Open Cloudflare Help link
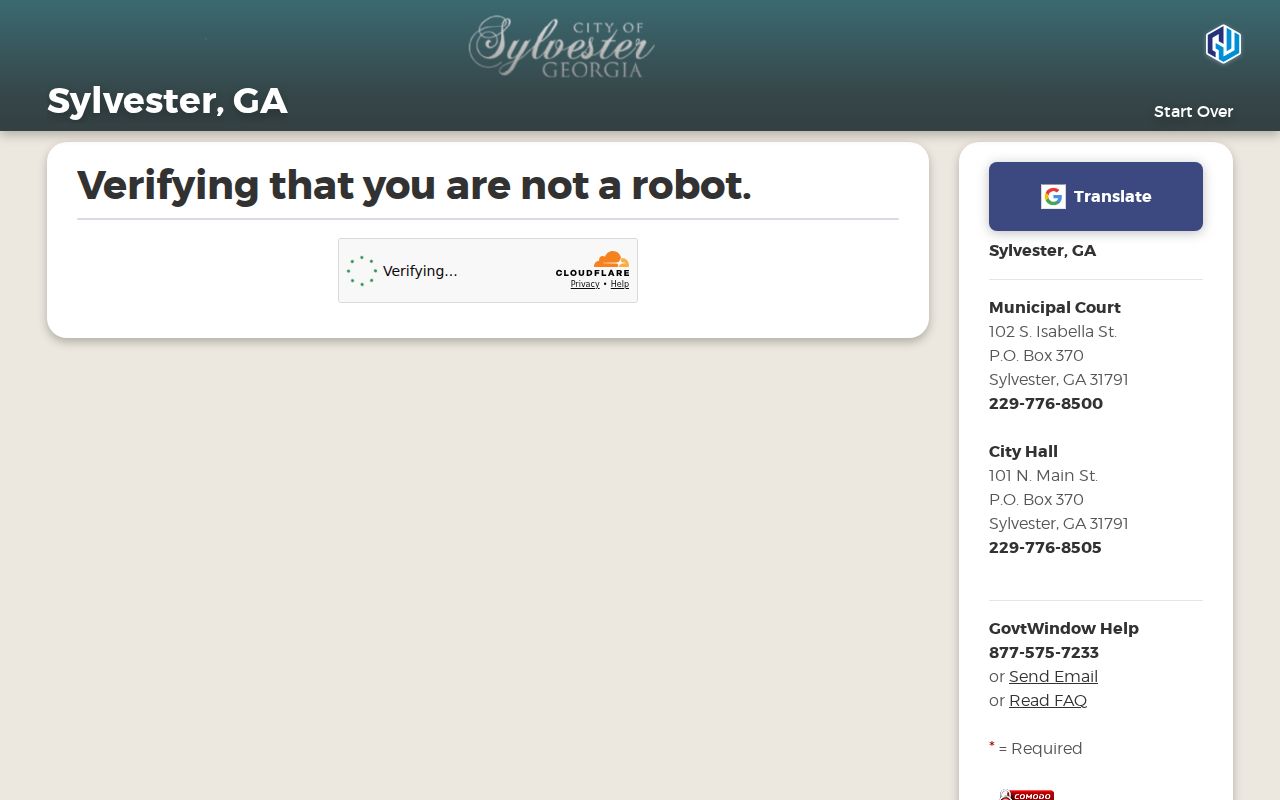Screen dimensions: 1280x800 point(620,284)
